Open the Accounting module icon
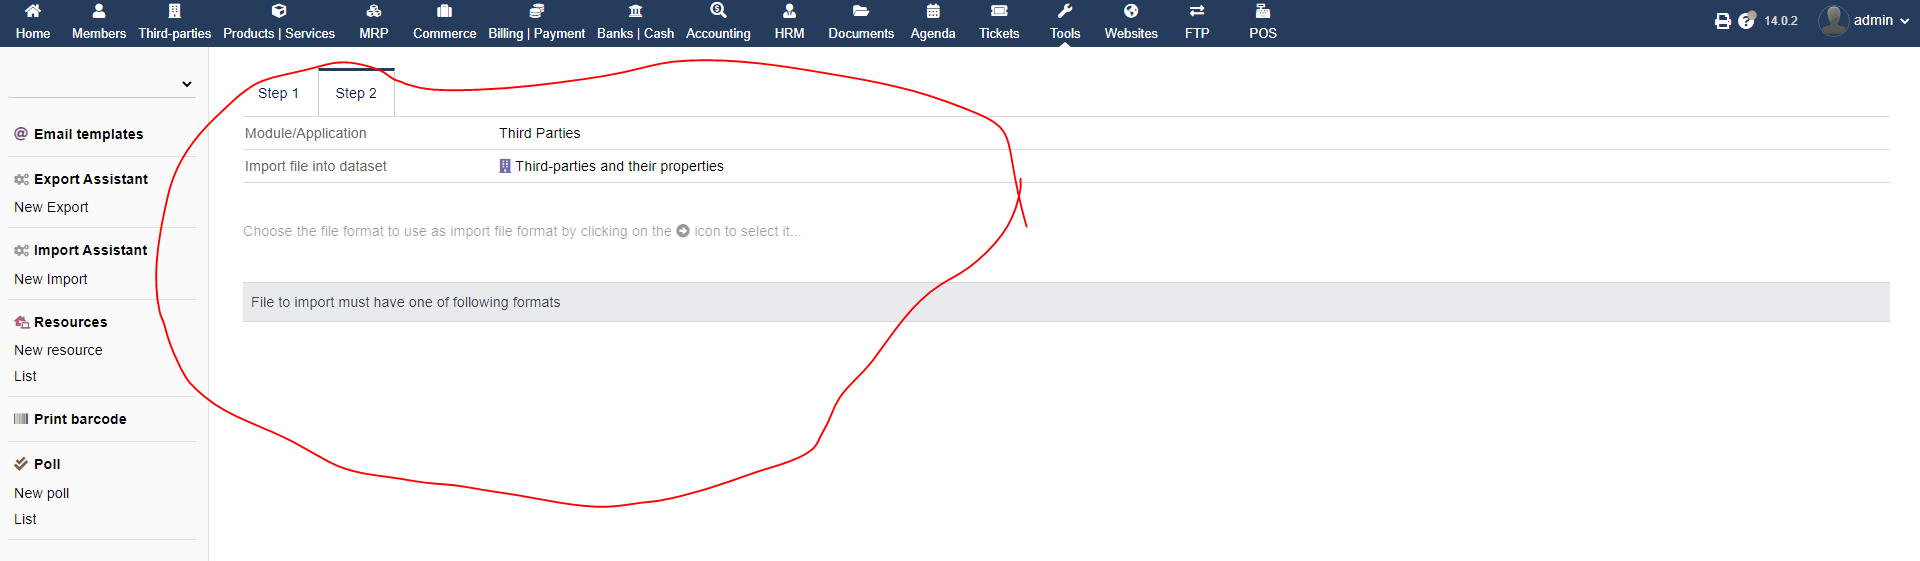 [718, 11]
